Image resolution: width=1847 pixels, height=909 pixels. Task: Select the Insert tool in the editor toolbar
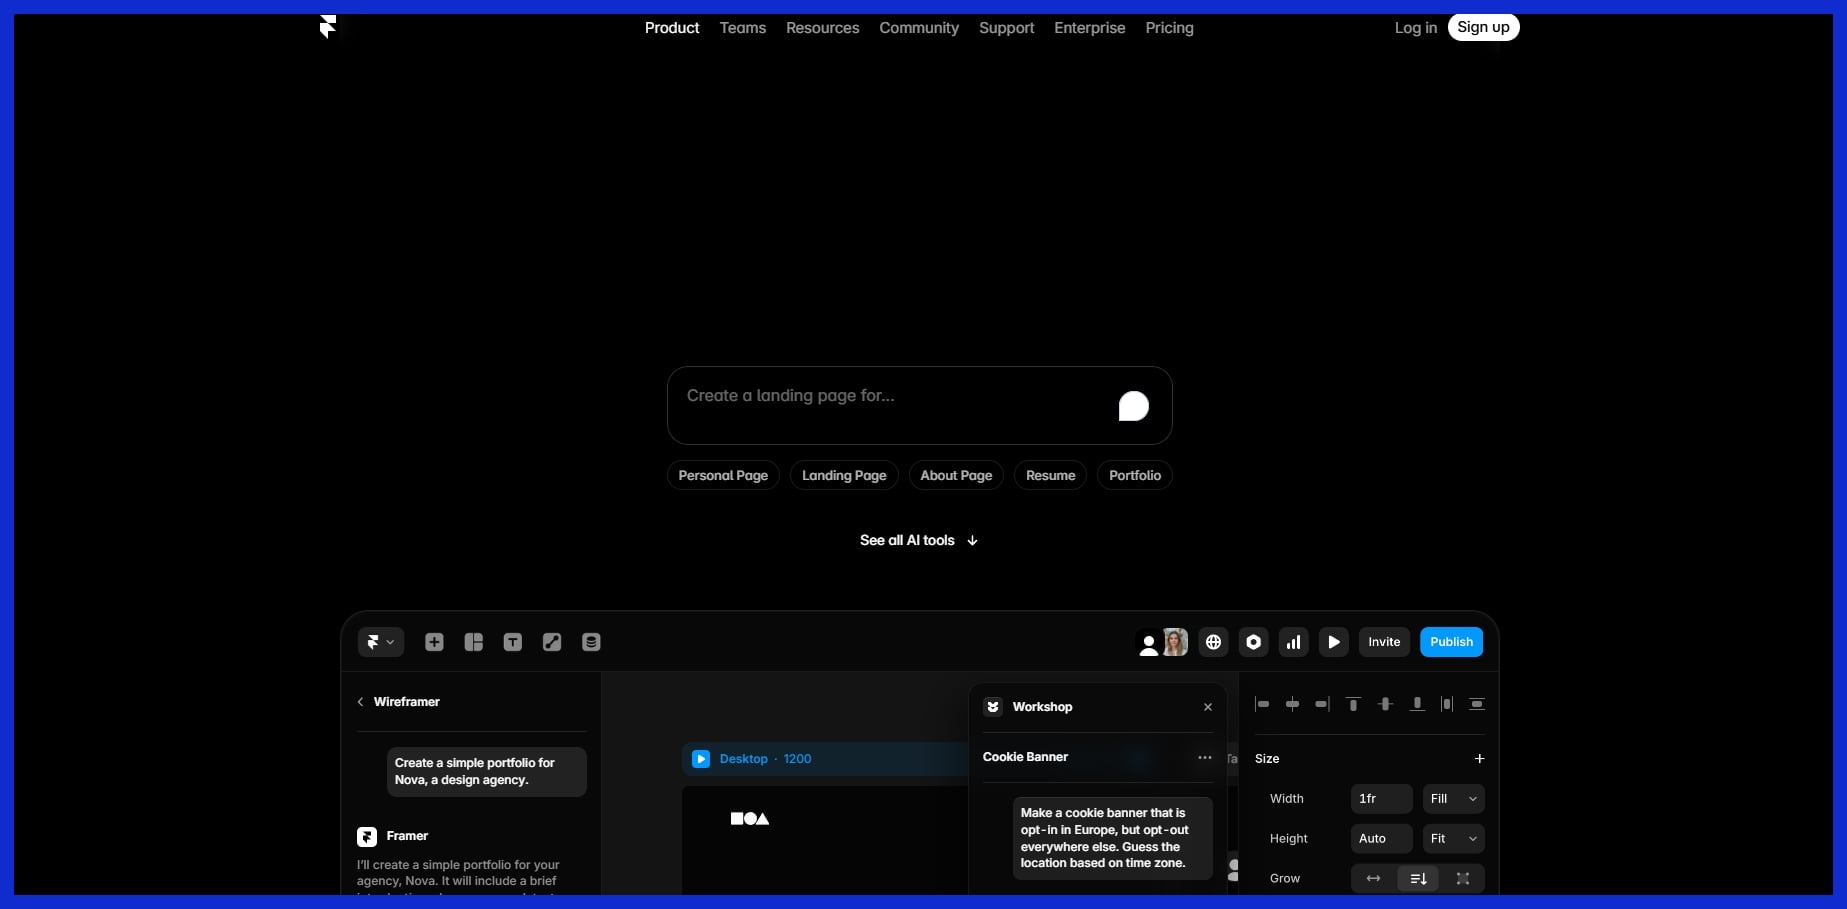click(x=434, y=642)
